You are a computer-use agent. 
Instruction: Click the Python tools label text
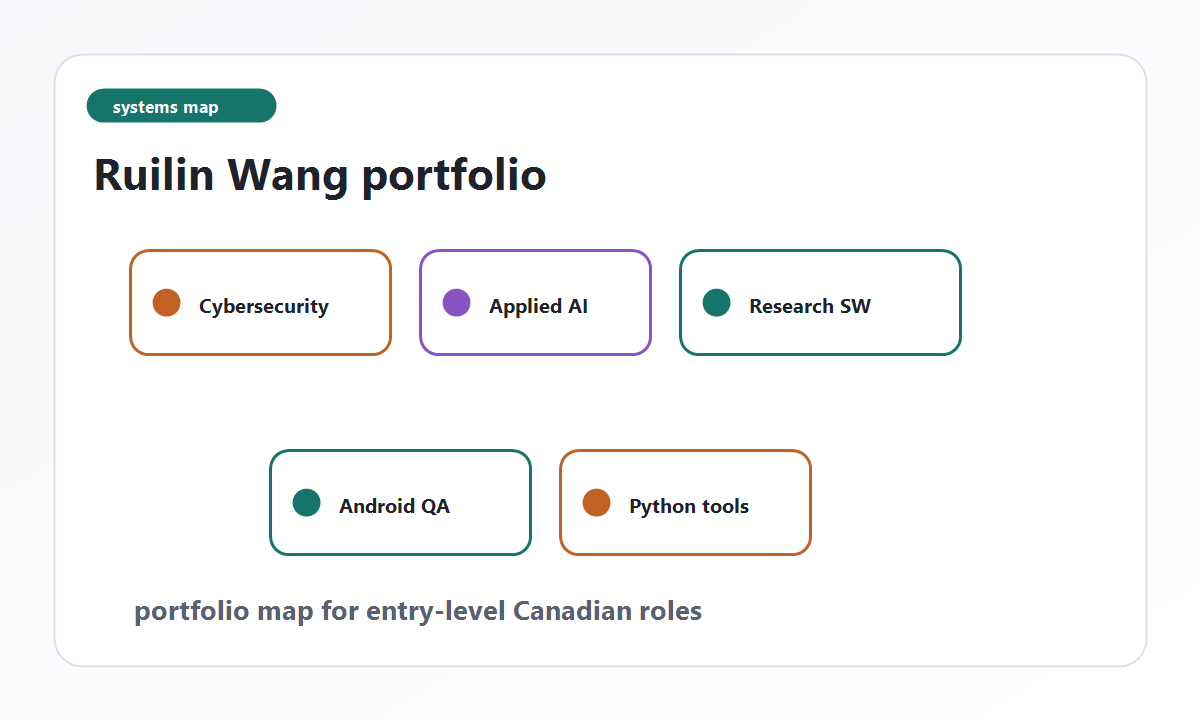(x=689, y=506)
